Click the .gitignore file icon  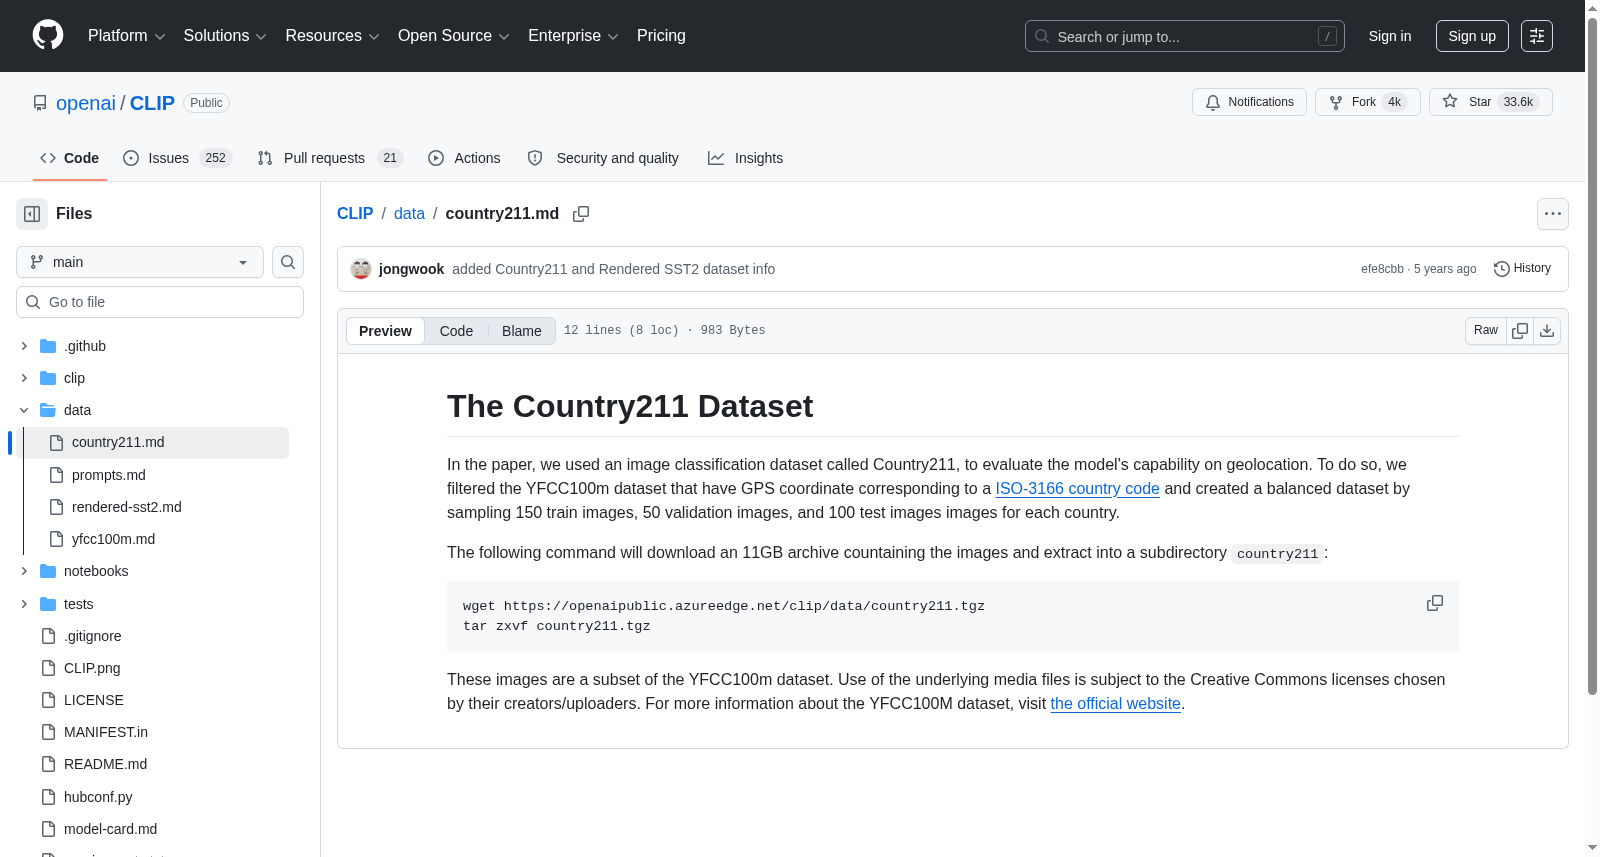[x=48, y=636]
